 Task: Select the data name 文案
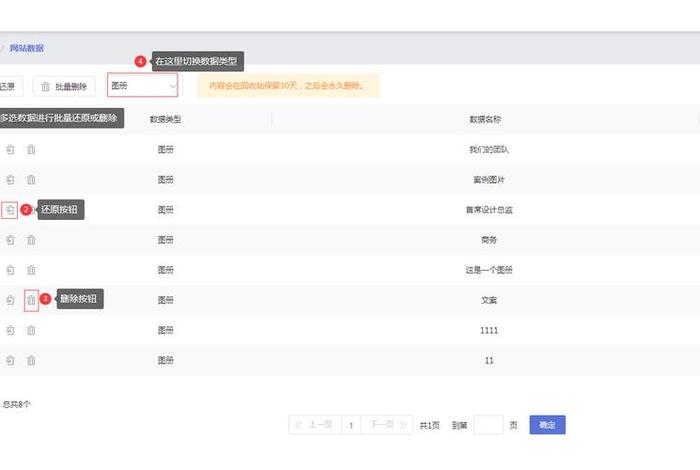click(489, 300)
